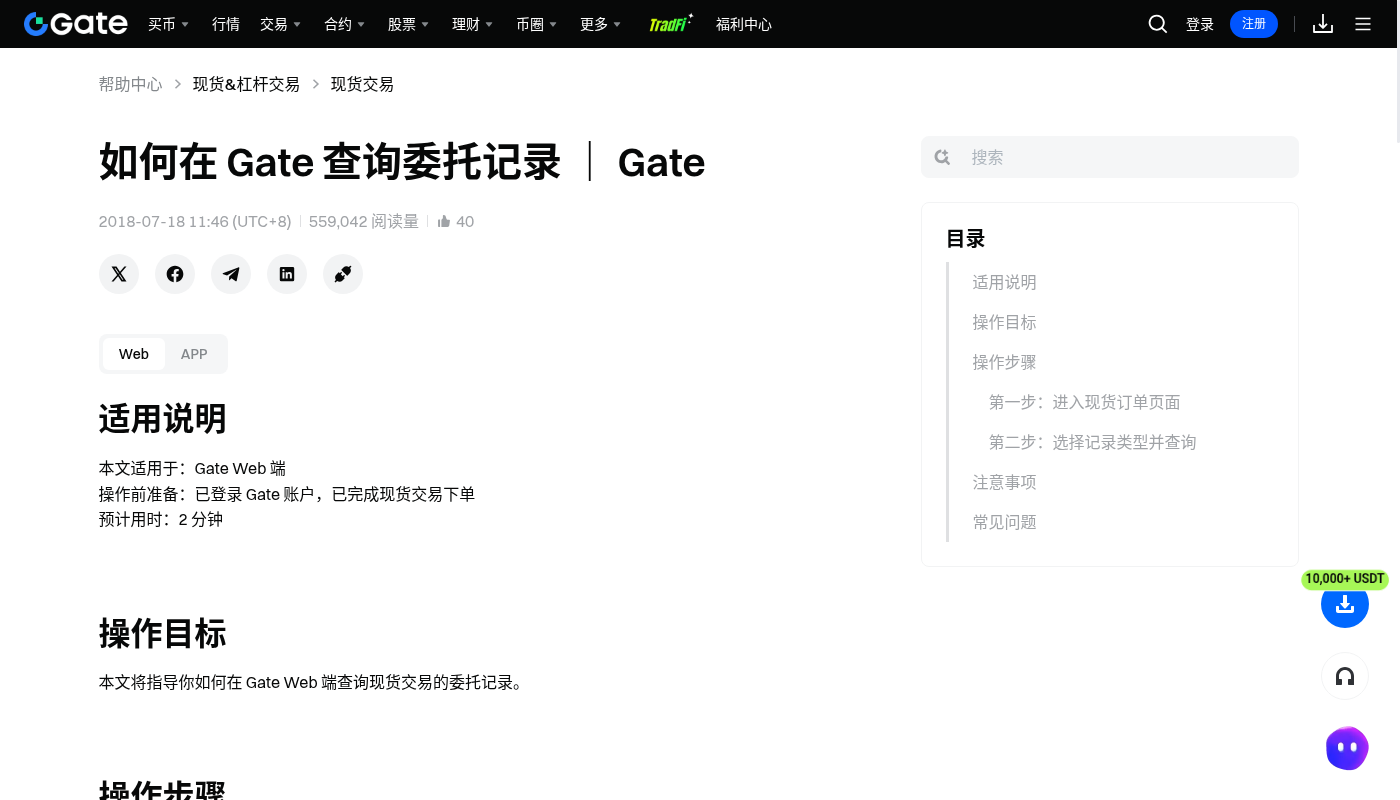Viewport: 1400px width, 800px height.
Task: Click the 登录 login link
Action: click(x=1200, y=24)
